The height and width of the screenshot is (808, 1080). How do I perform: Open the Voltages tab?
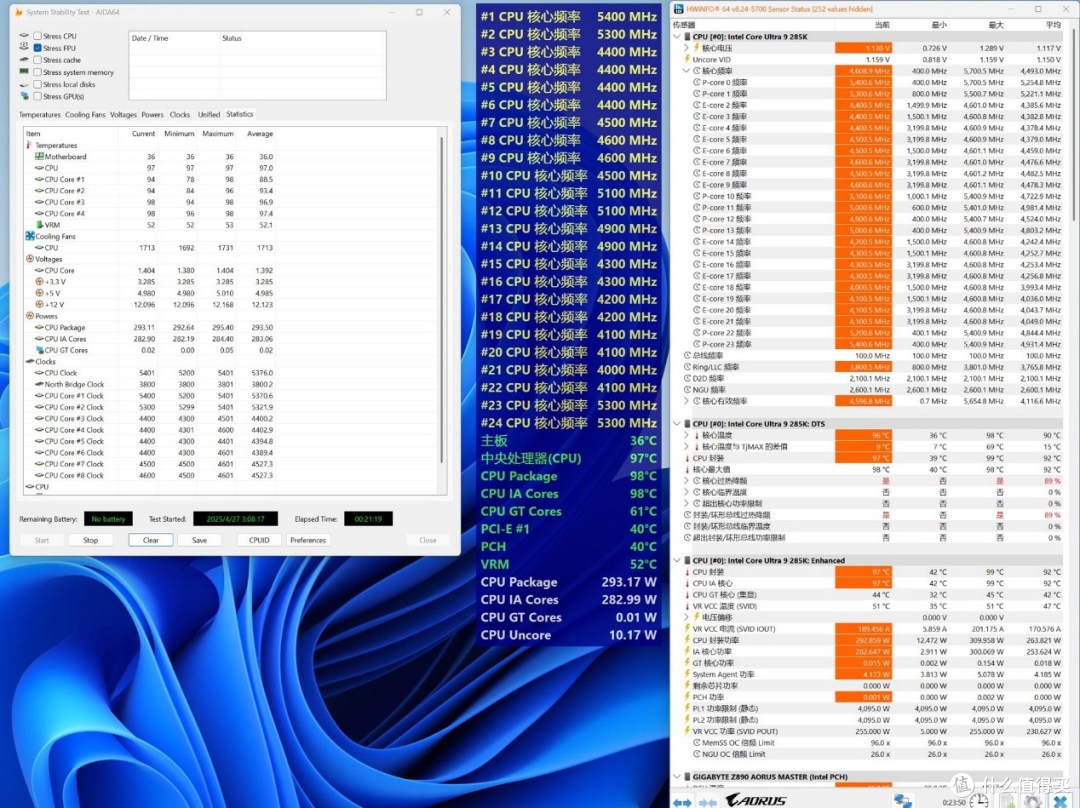point(123,114)
